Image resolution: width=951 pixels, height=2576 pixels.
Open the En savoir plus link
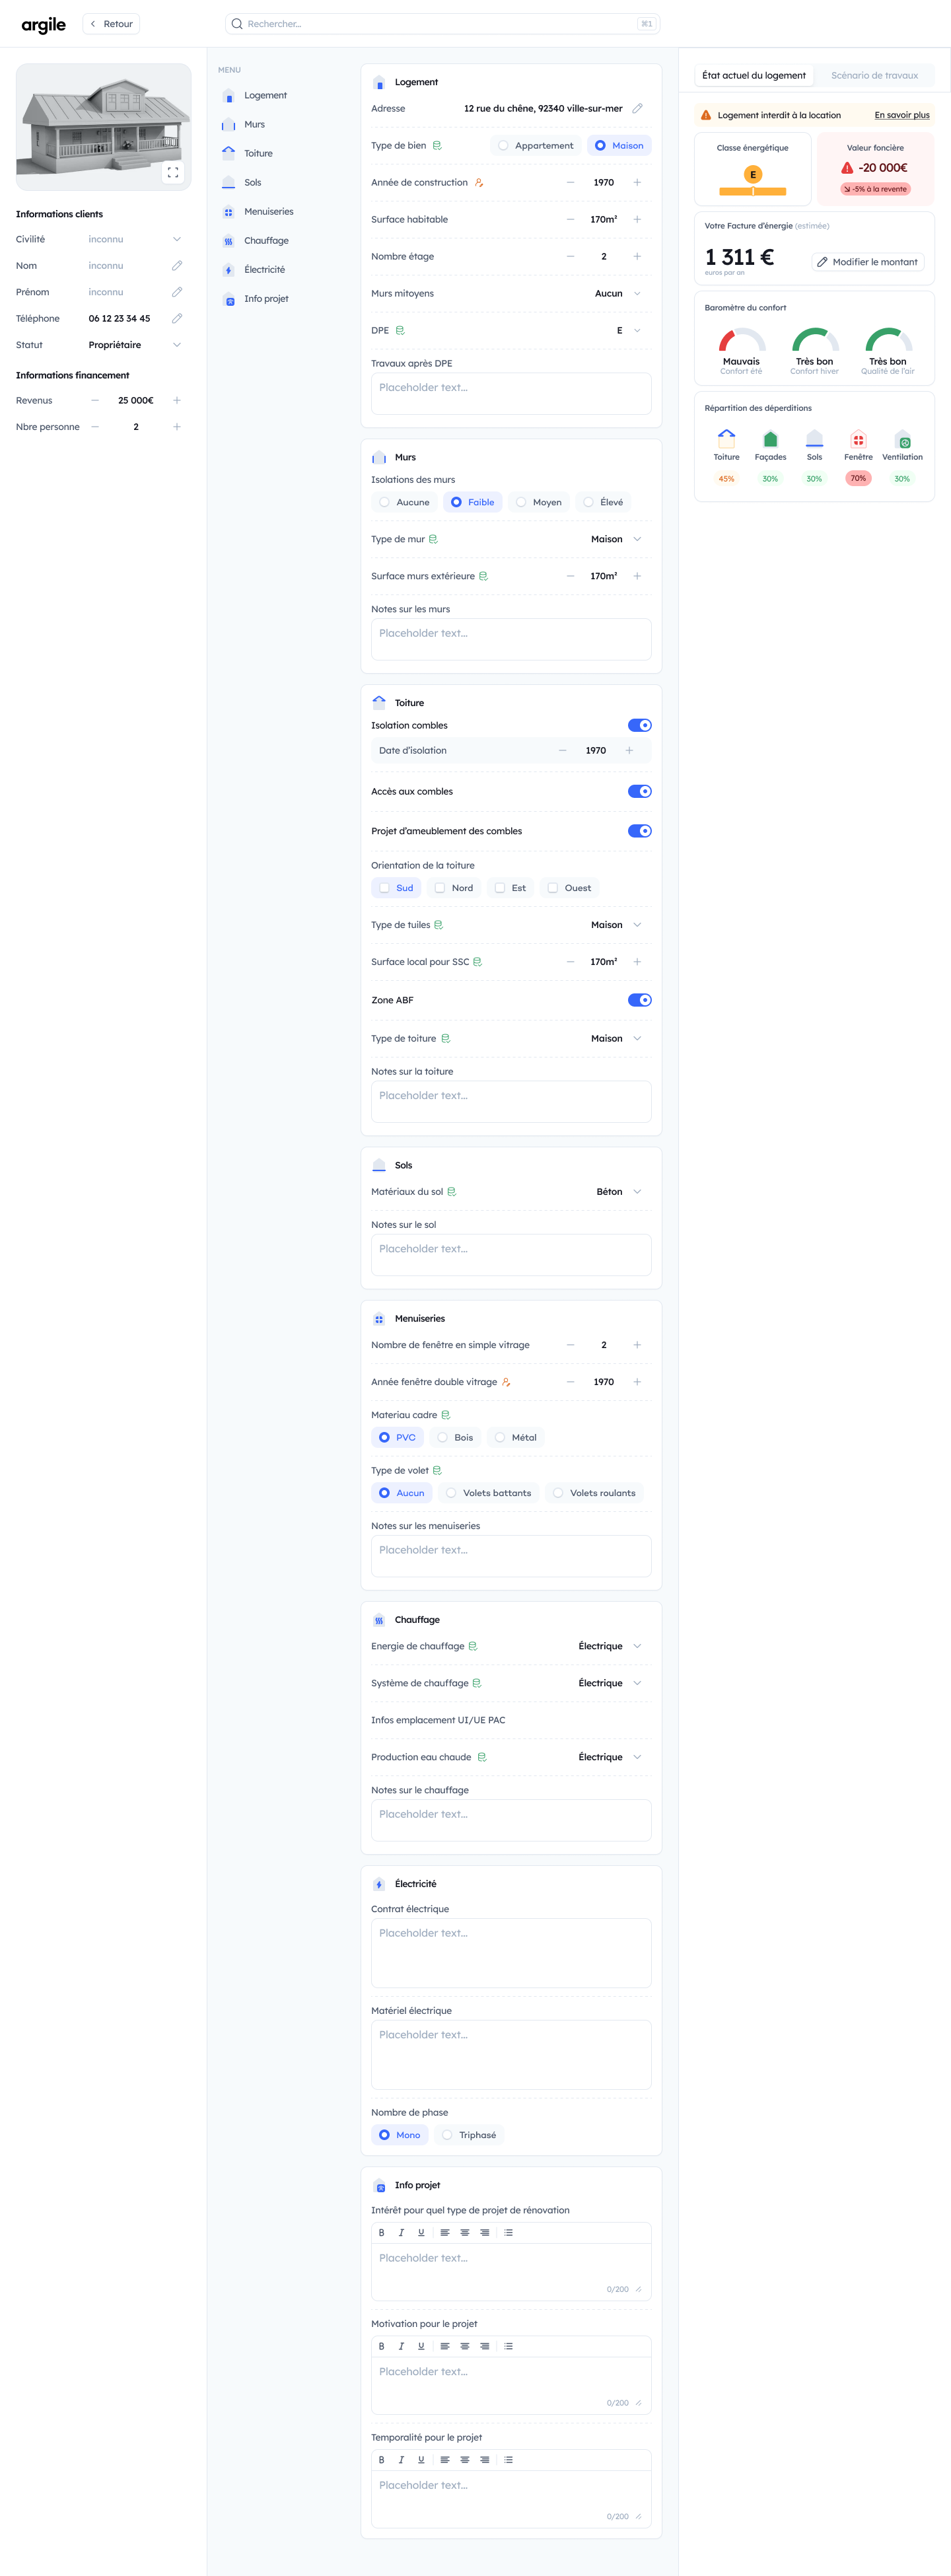901,116
